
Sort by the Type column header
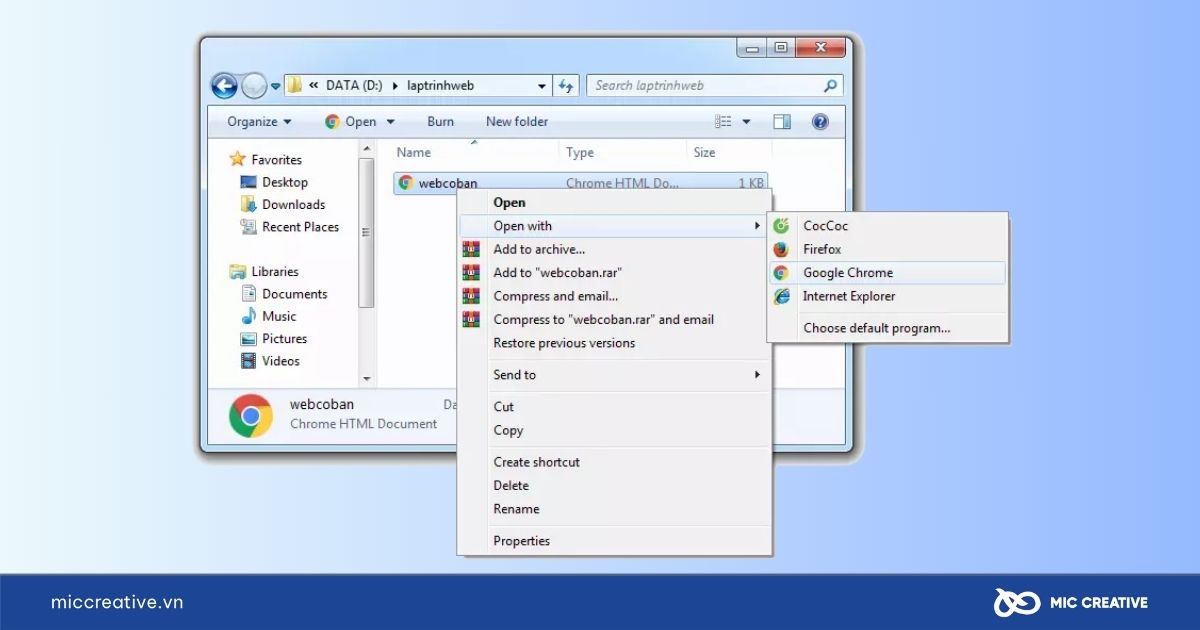[580, 153]
